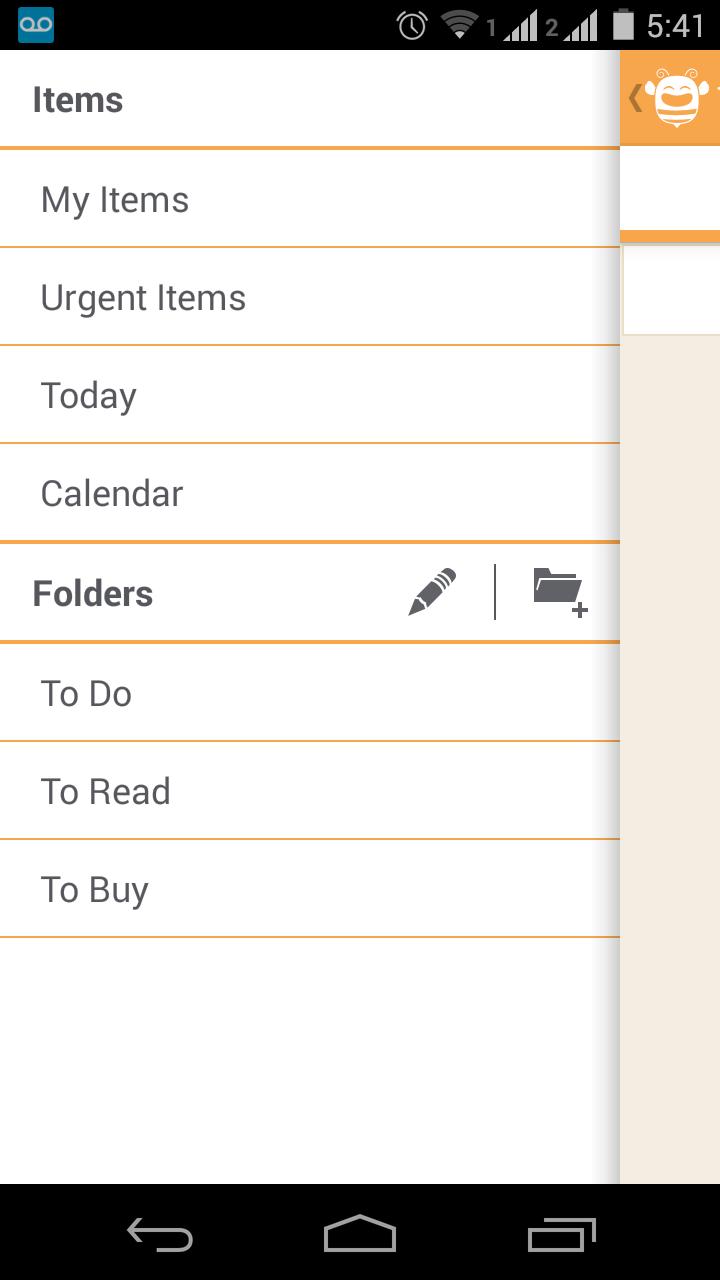Tap the voicemail notification icon
The height and width of the screenshot is (1280, 720).
(36, 25)
